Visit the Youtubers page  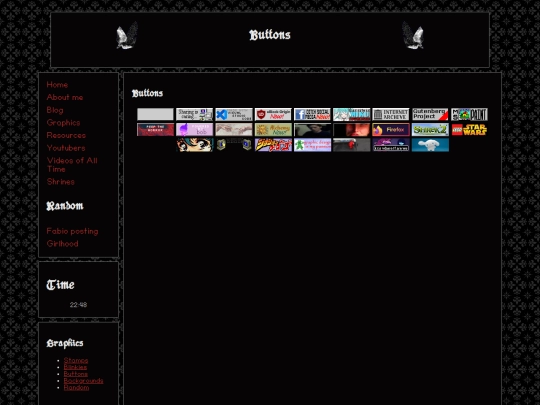pyautogui.click(x=66, y=148)
